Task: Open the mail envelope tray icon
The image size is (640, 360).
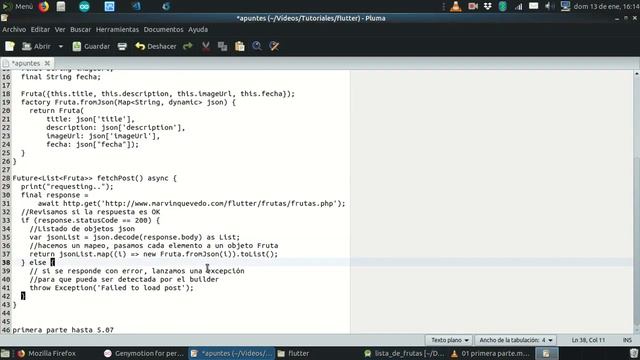Action: (x=533, y=6)
